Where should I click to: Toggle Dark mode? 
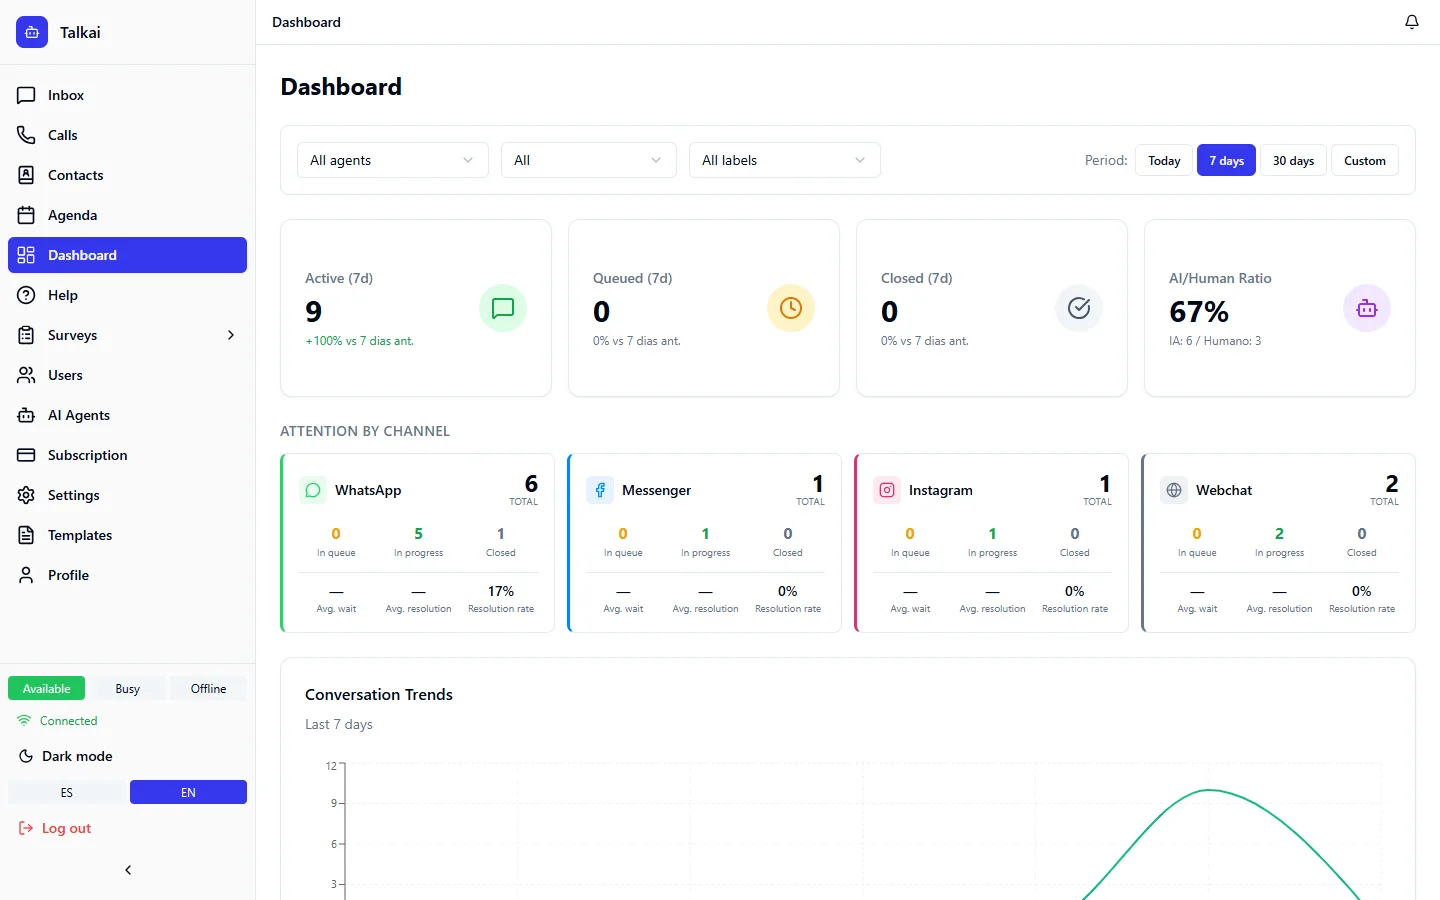coord(66,756)
